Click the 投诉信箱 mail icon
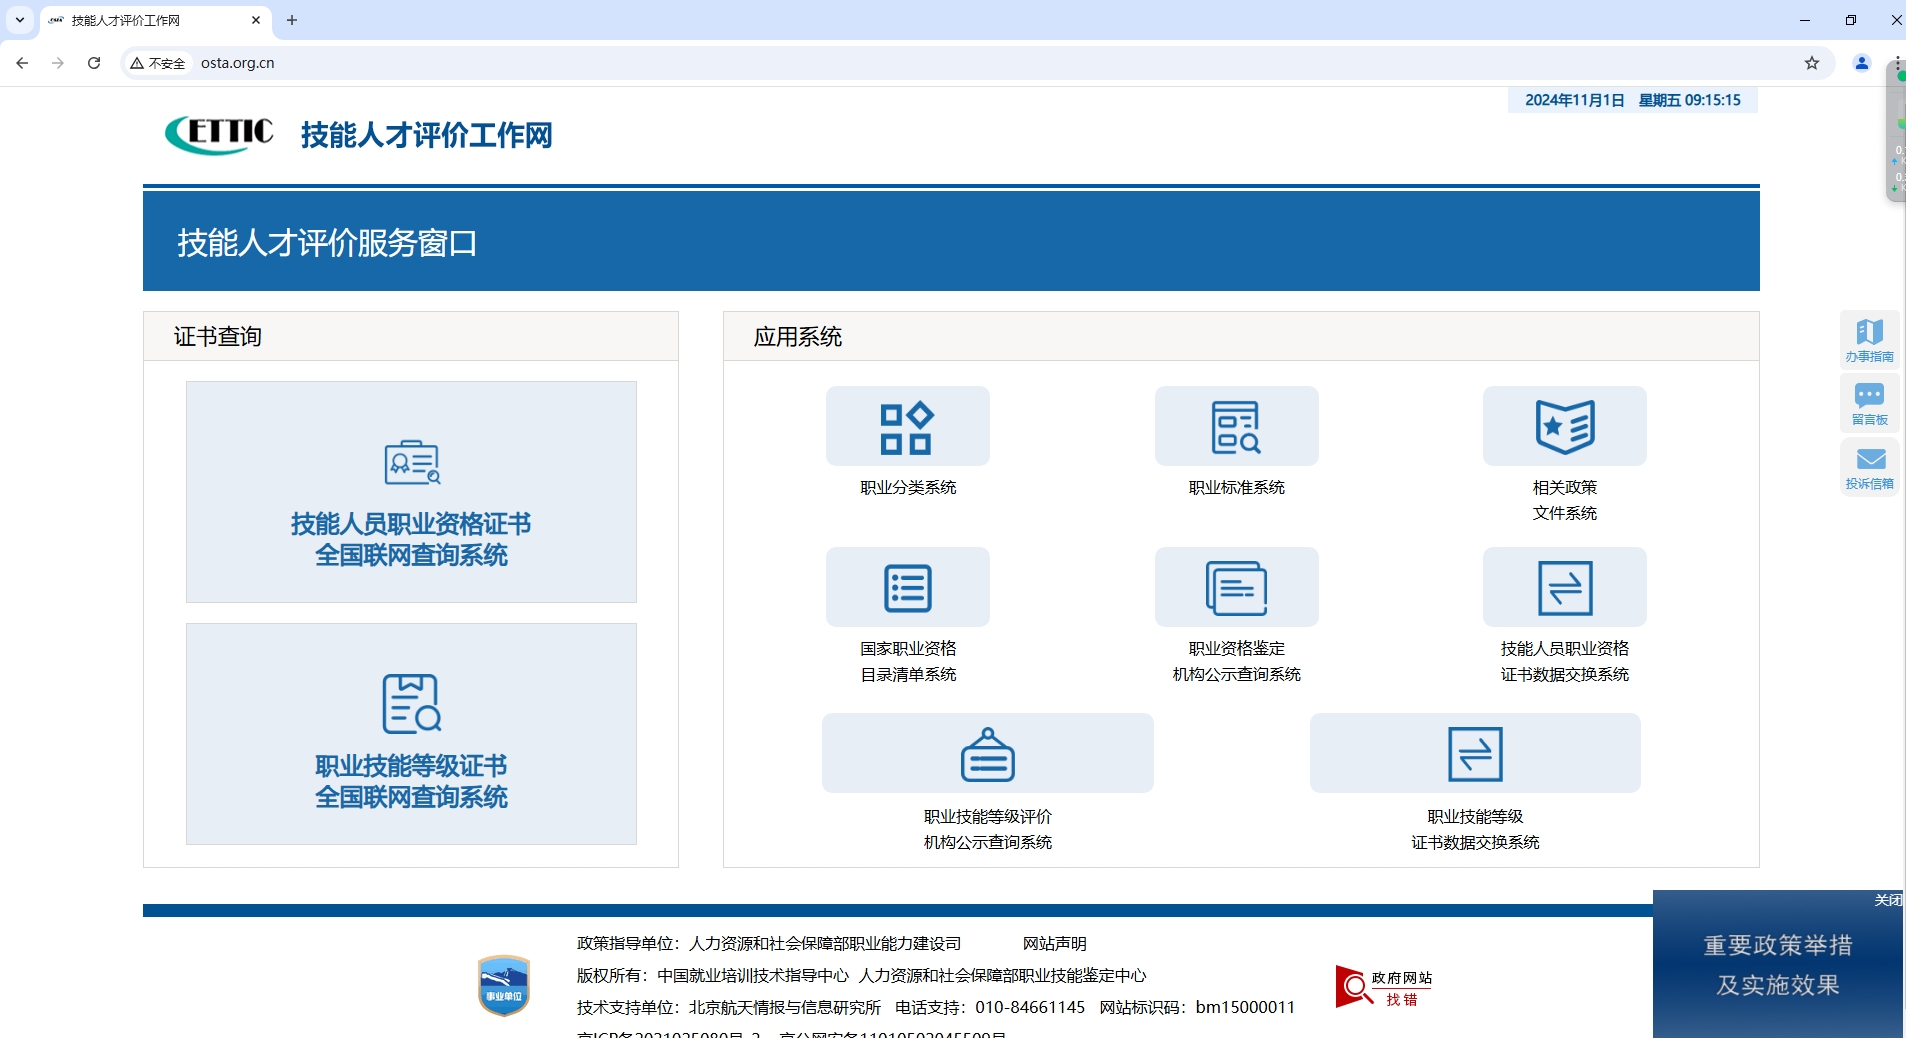 [1869, 467]
